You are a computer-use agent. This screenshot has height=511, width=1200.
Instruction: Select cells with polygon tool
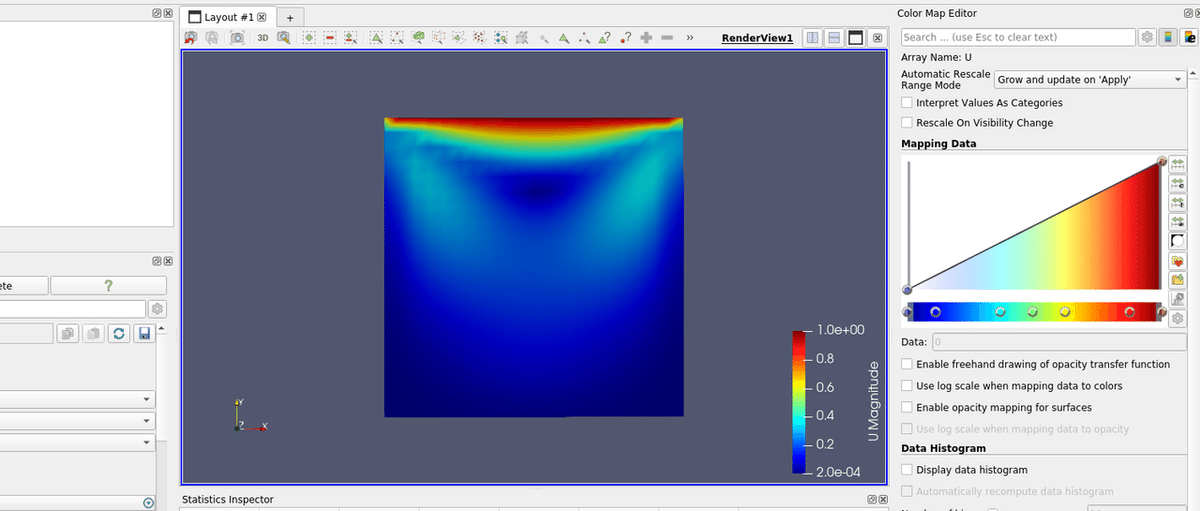460,37
